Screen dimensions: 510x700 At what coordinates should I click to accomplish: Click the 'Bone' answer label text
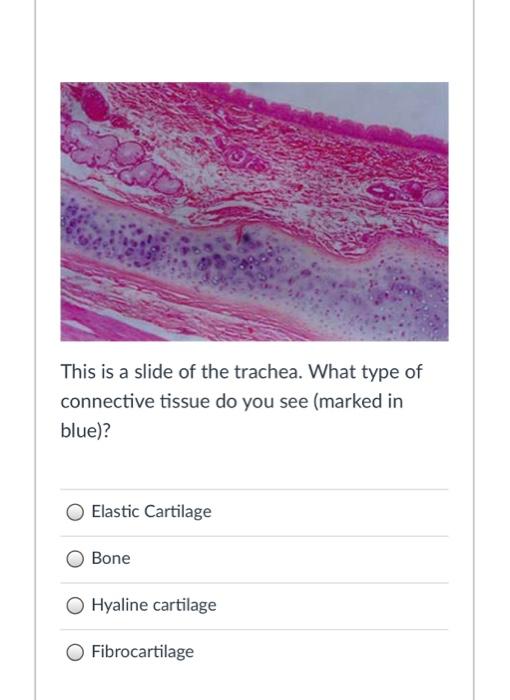pos(111,558)
